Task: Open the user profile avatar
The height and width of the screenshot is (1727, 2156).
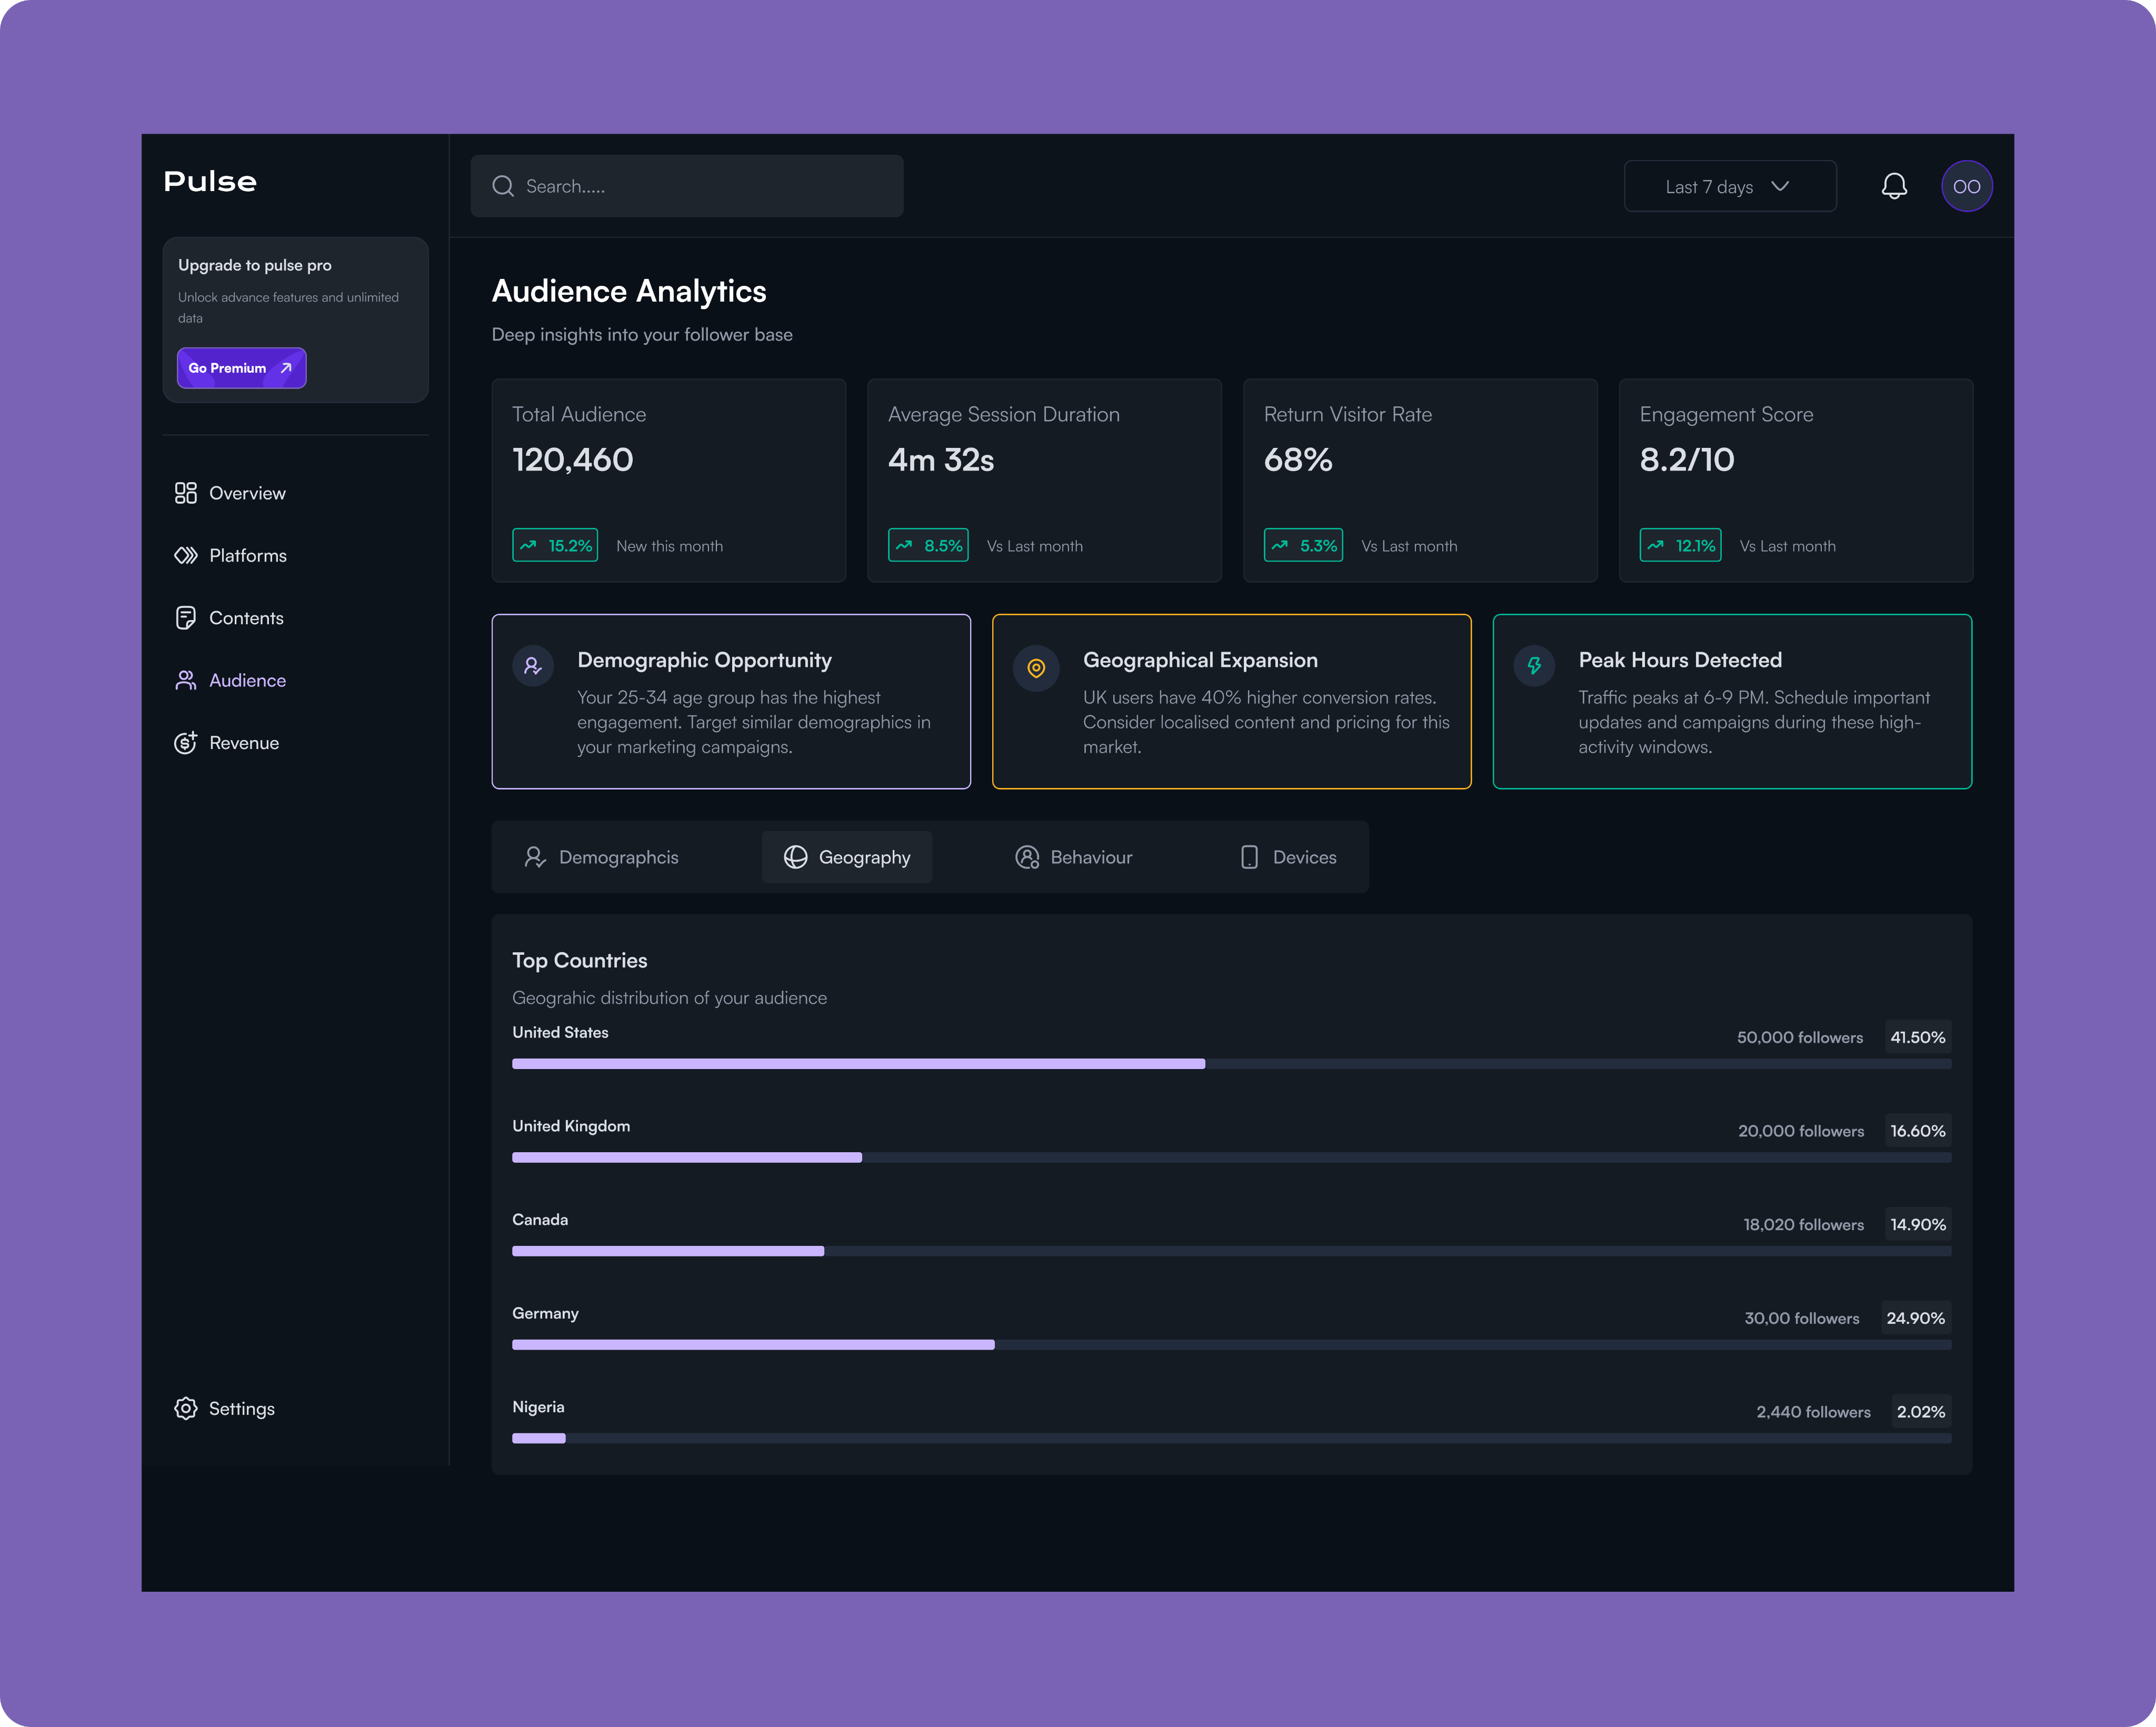Action: click(x=1966, y=186)
